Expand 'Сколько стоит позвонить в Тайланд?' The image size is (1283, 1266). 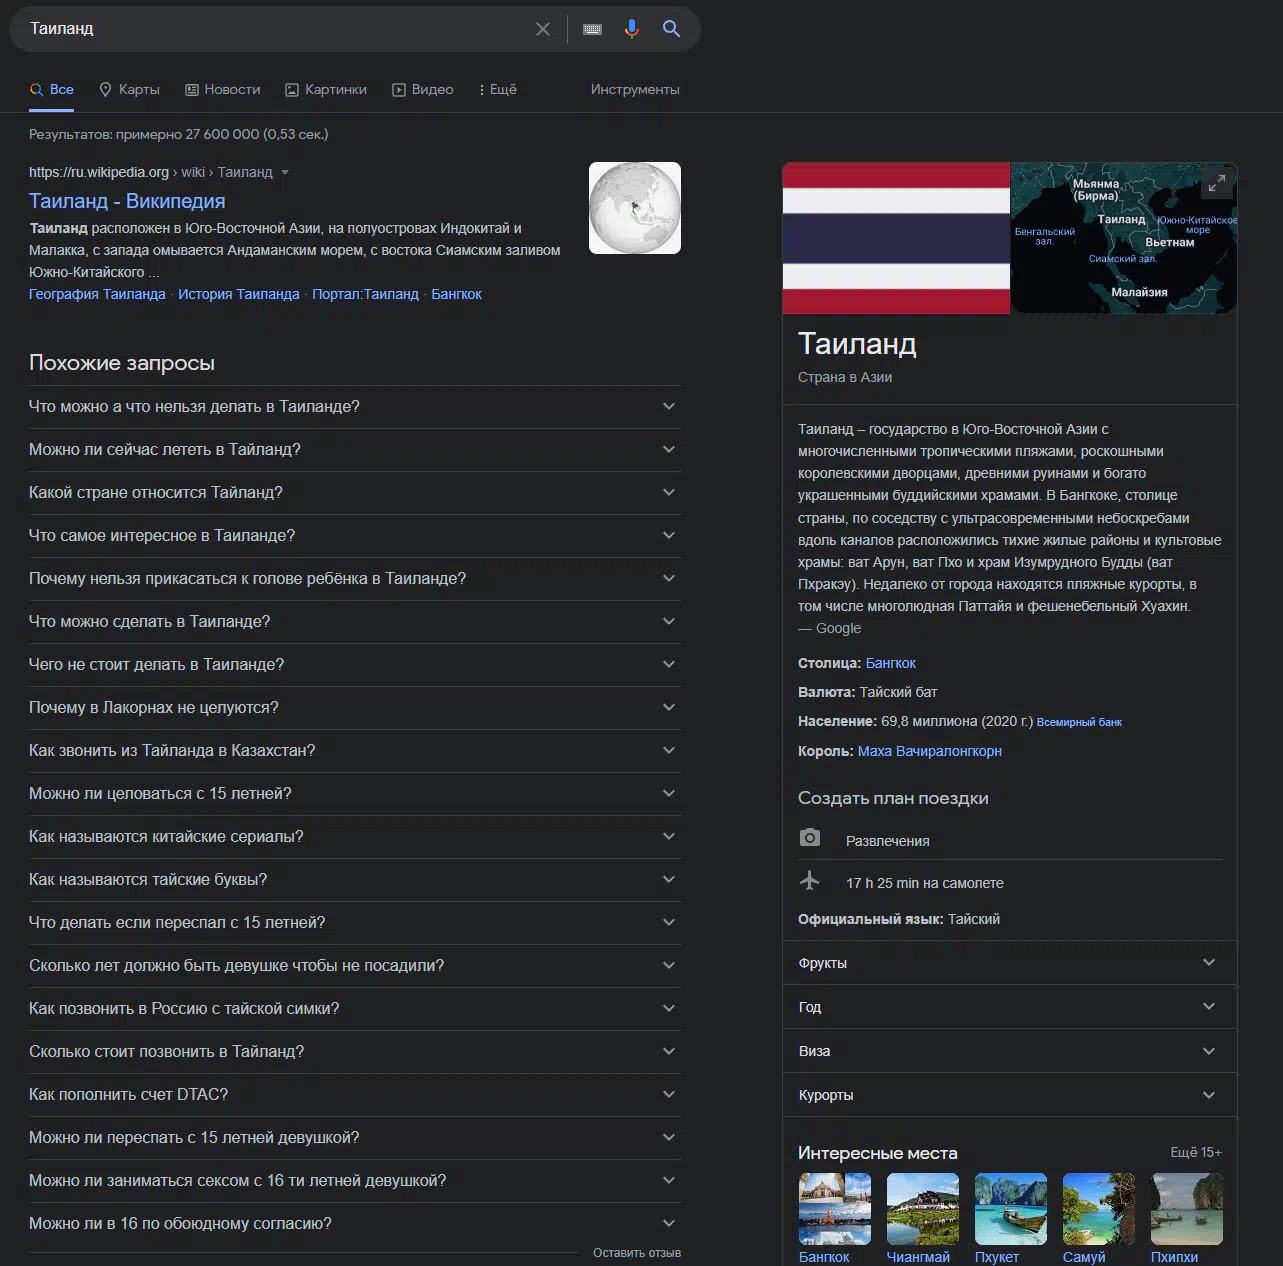coord(355,1052)
